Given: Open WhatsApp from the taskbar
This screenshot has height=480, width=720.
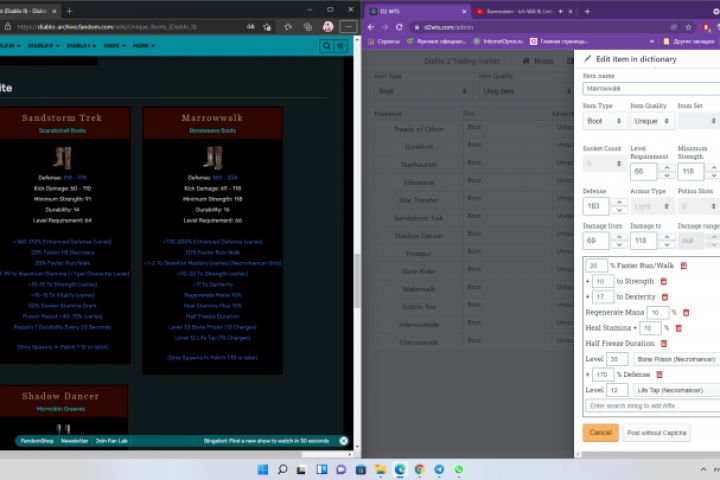Looking at the screenshot, I should [x=459, y=469].
